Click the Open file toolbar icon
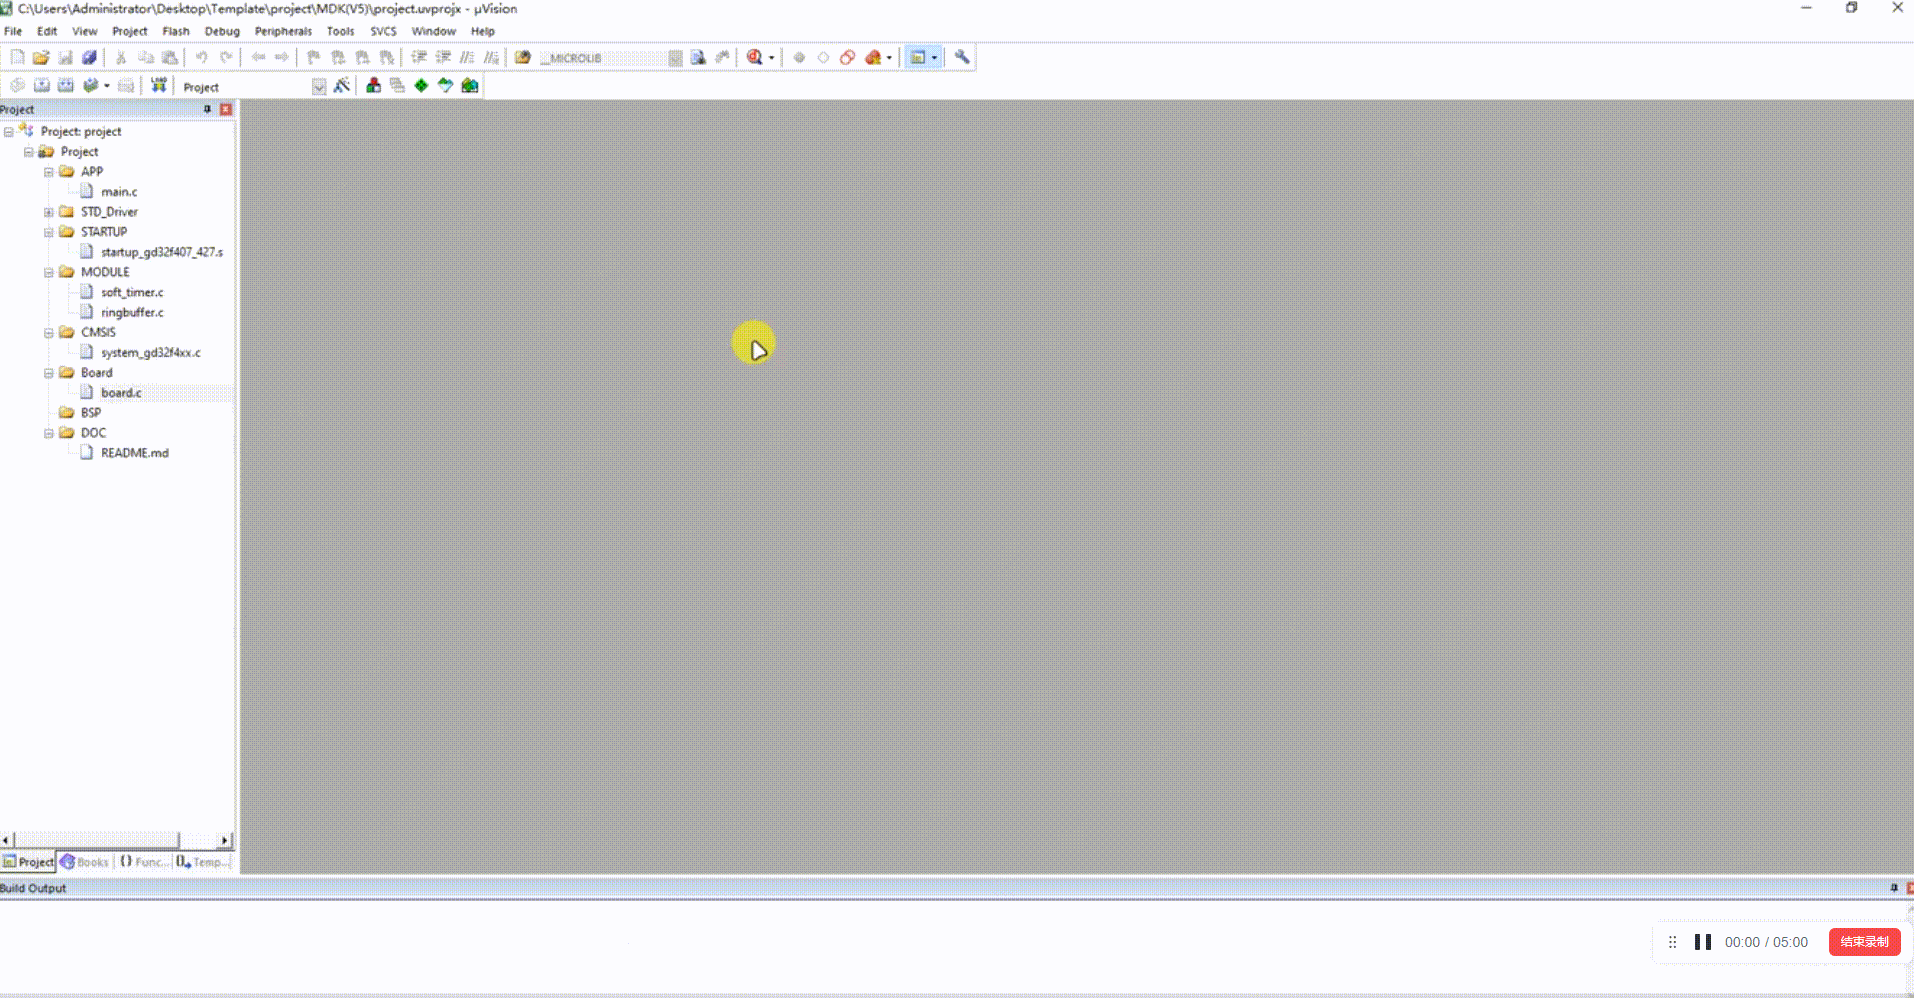The height and width of the screenshot is (998, 1914). point(41,58)
